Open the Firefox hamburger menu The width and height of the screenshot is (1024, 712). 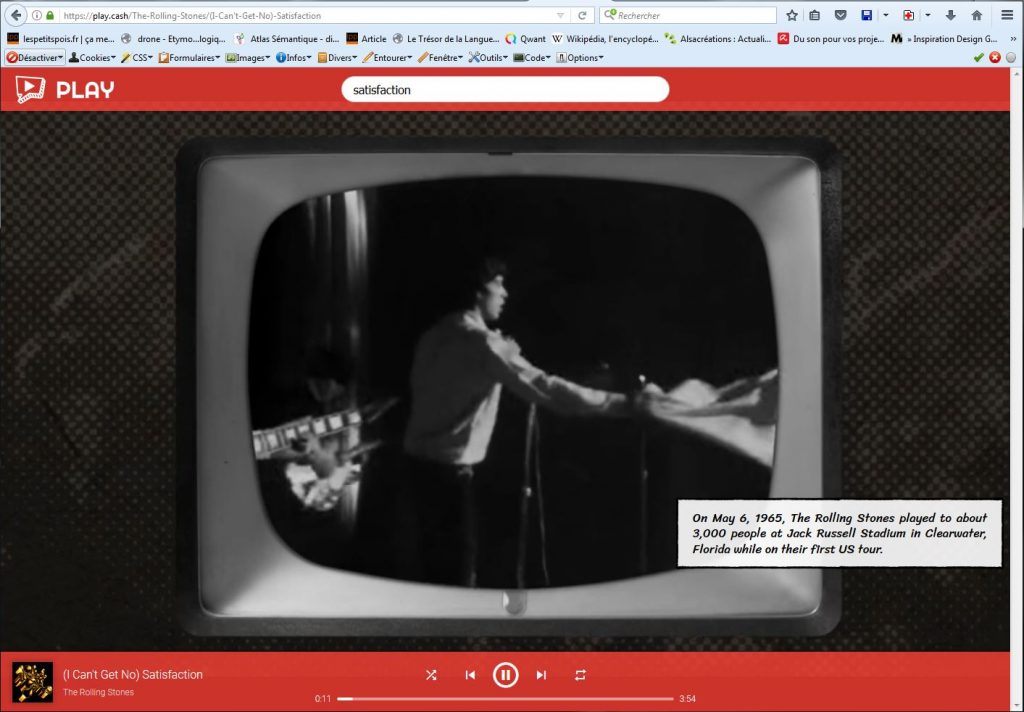point(1007,16)
